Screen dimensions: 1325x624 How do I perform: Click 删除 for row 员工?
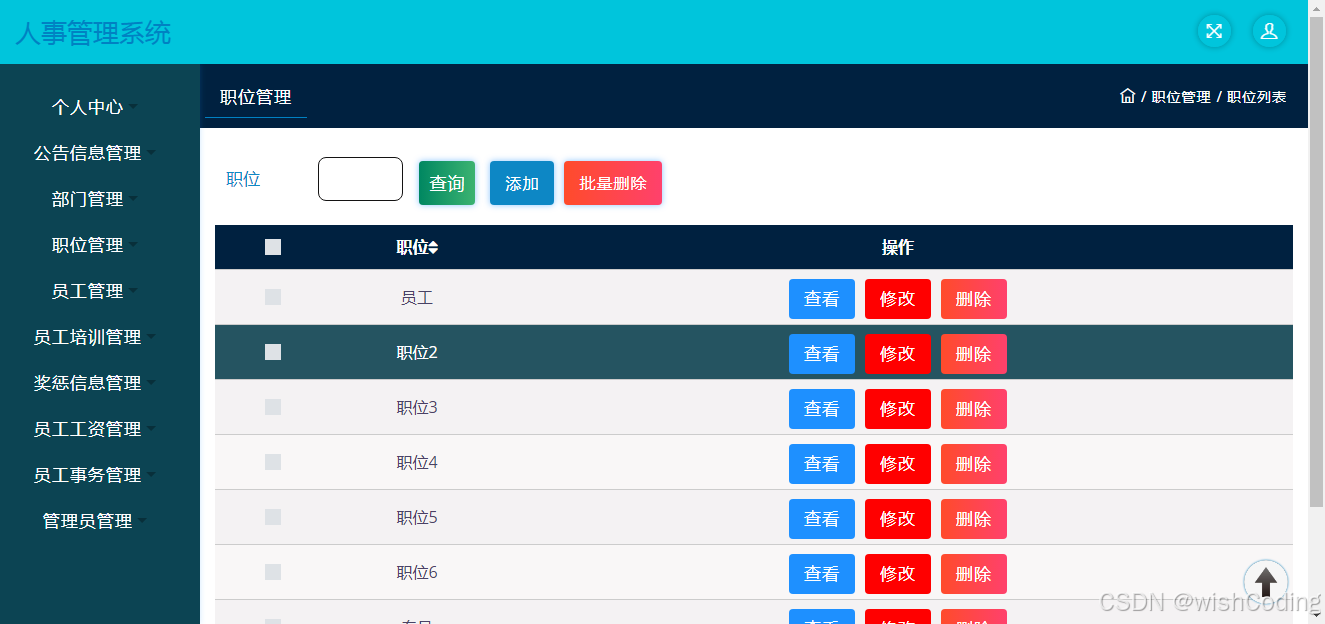974,299
